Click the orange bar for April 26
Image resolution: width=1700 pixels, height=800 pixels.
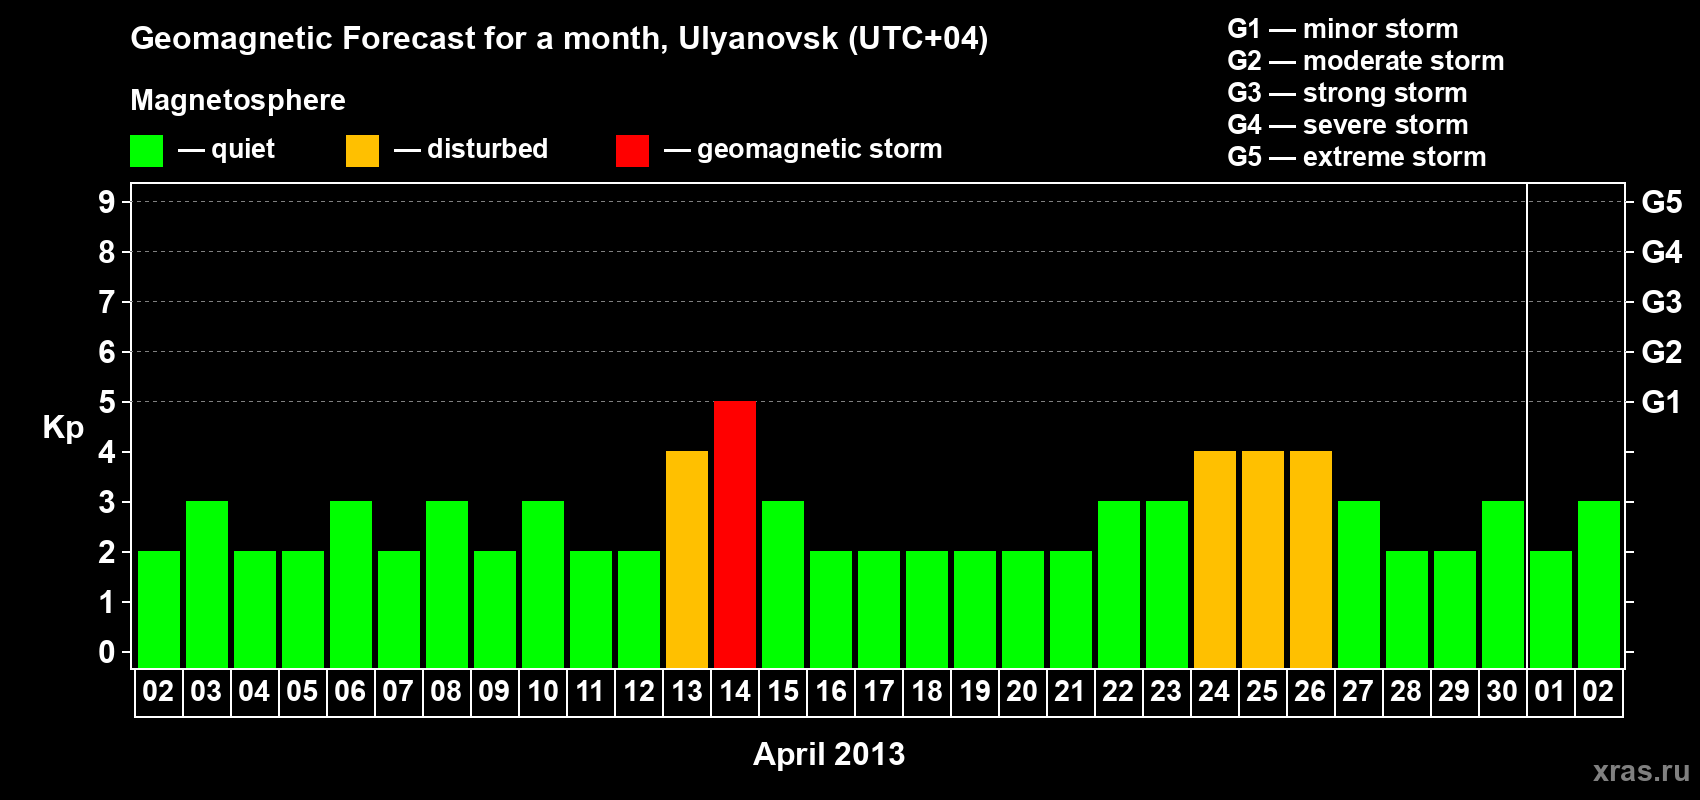[1311, 559]
